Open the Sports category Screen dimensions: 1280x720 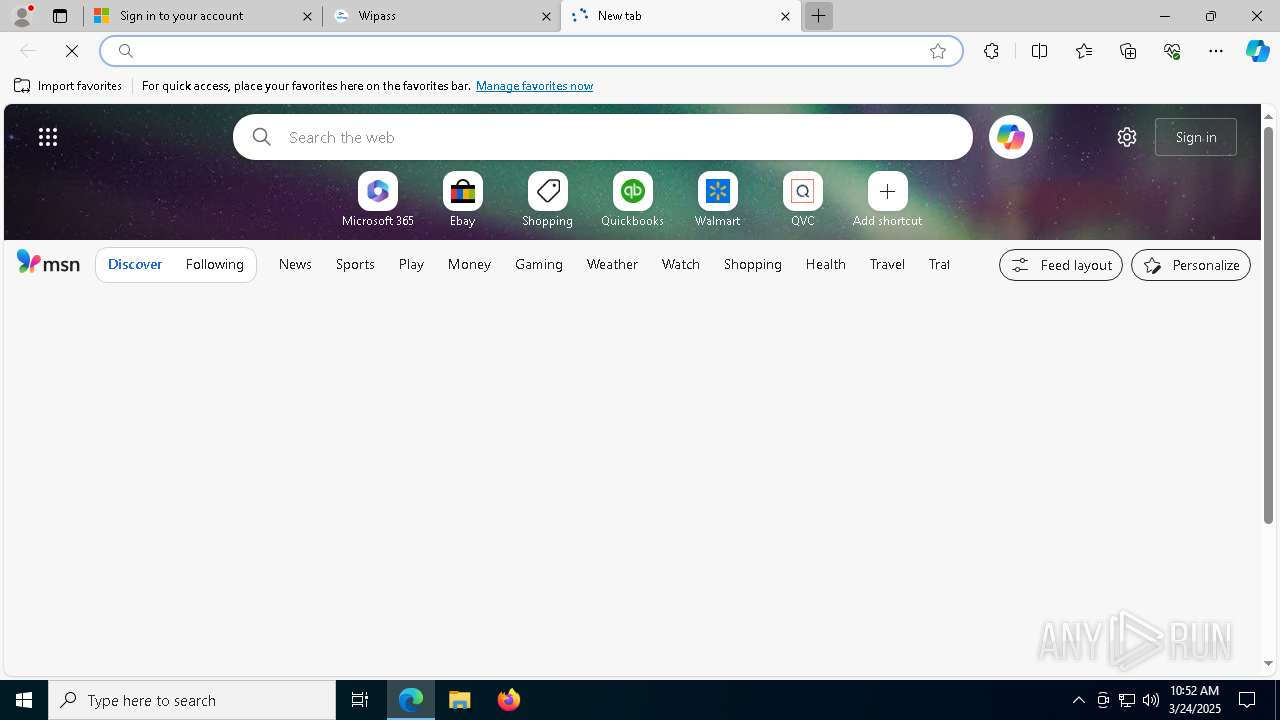pos(355,264)
